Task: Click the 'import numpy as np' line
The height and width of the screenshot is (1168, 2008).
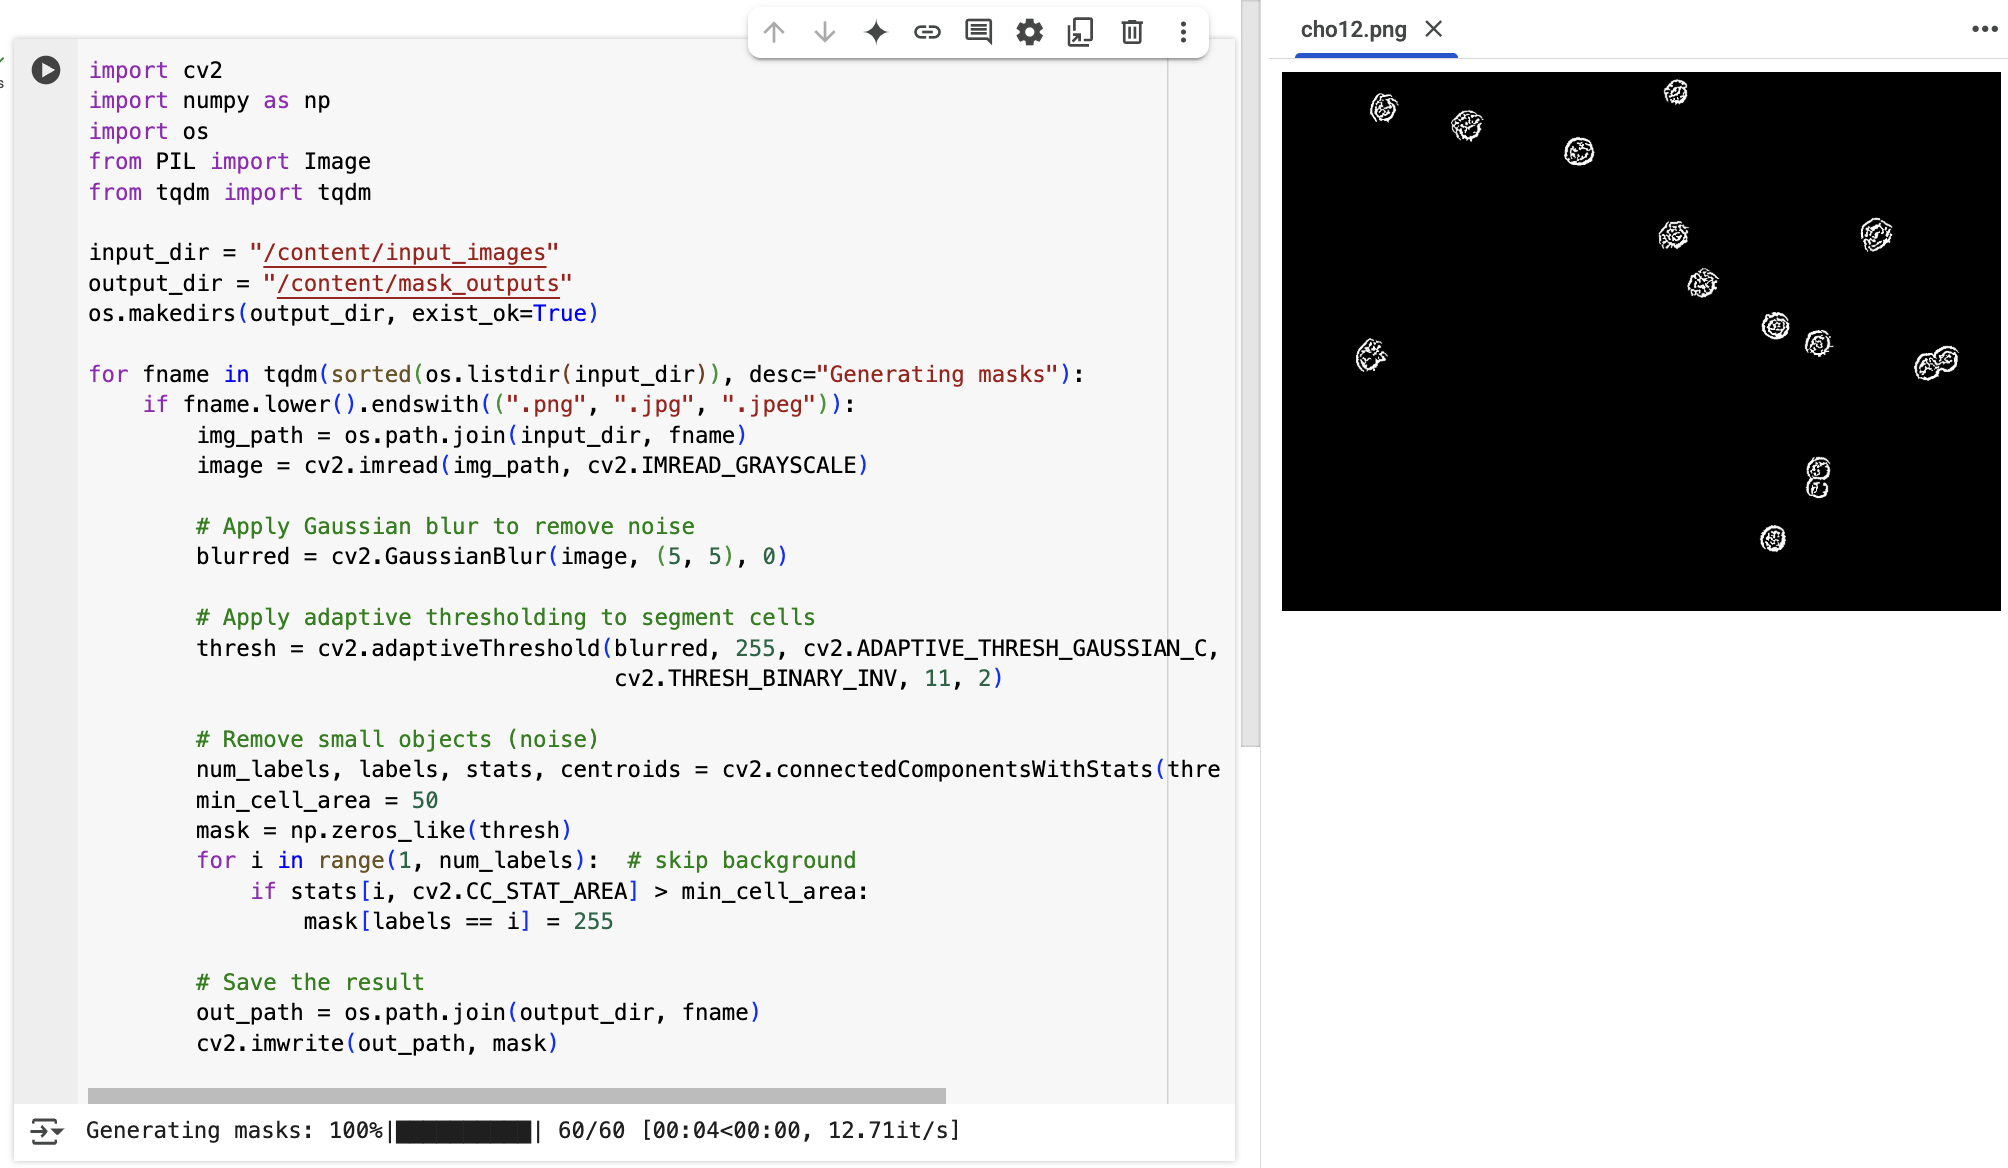Action: [x=209, y=101]
